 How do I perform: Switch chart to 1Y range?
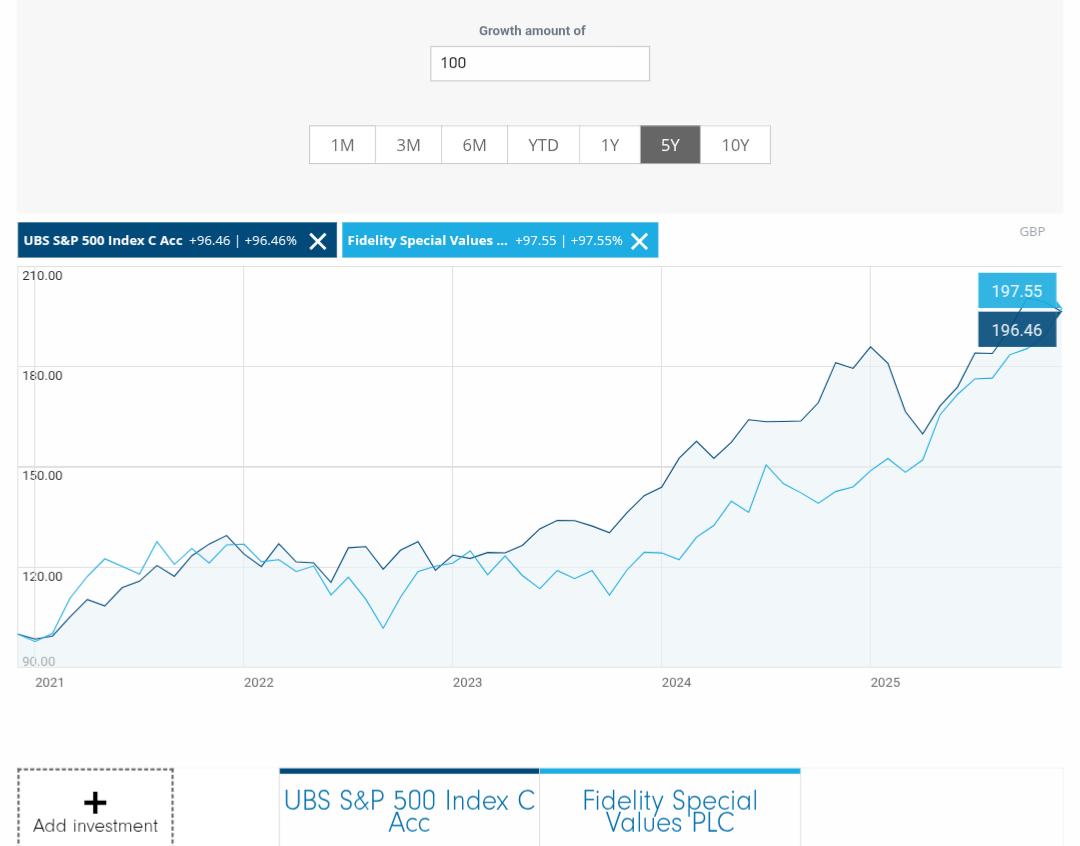610,145
